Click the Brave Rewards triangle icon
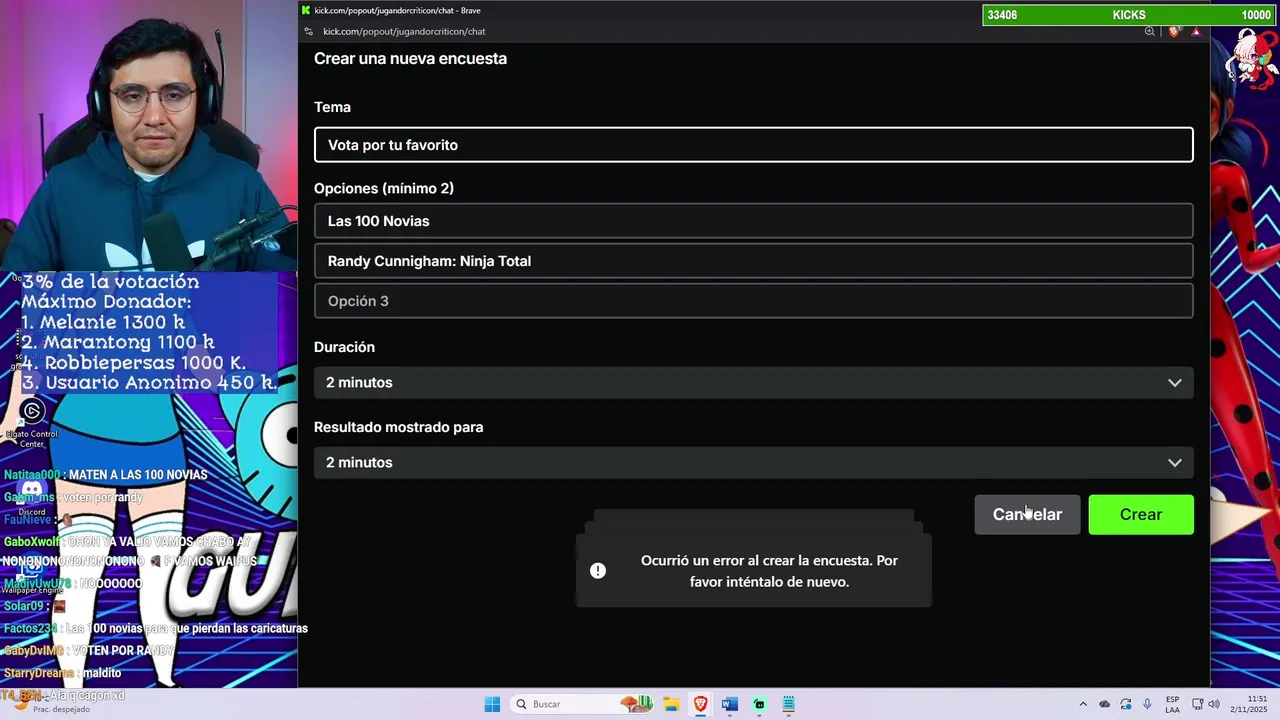Screen dimensions: 1280x720 pyautogui.click(x=1195, y=31)
